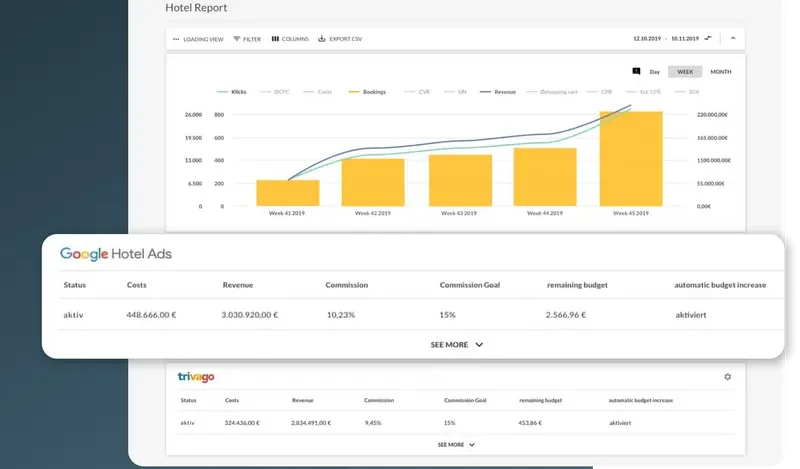Open trivago settings gear icon
Image resolution: width=800 pixels, height=469 pixels.
728,377
